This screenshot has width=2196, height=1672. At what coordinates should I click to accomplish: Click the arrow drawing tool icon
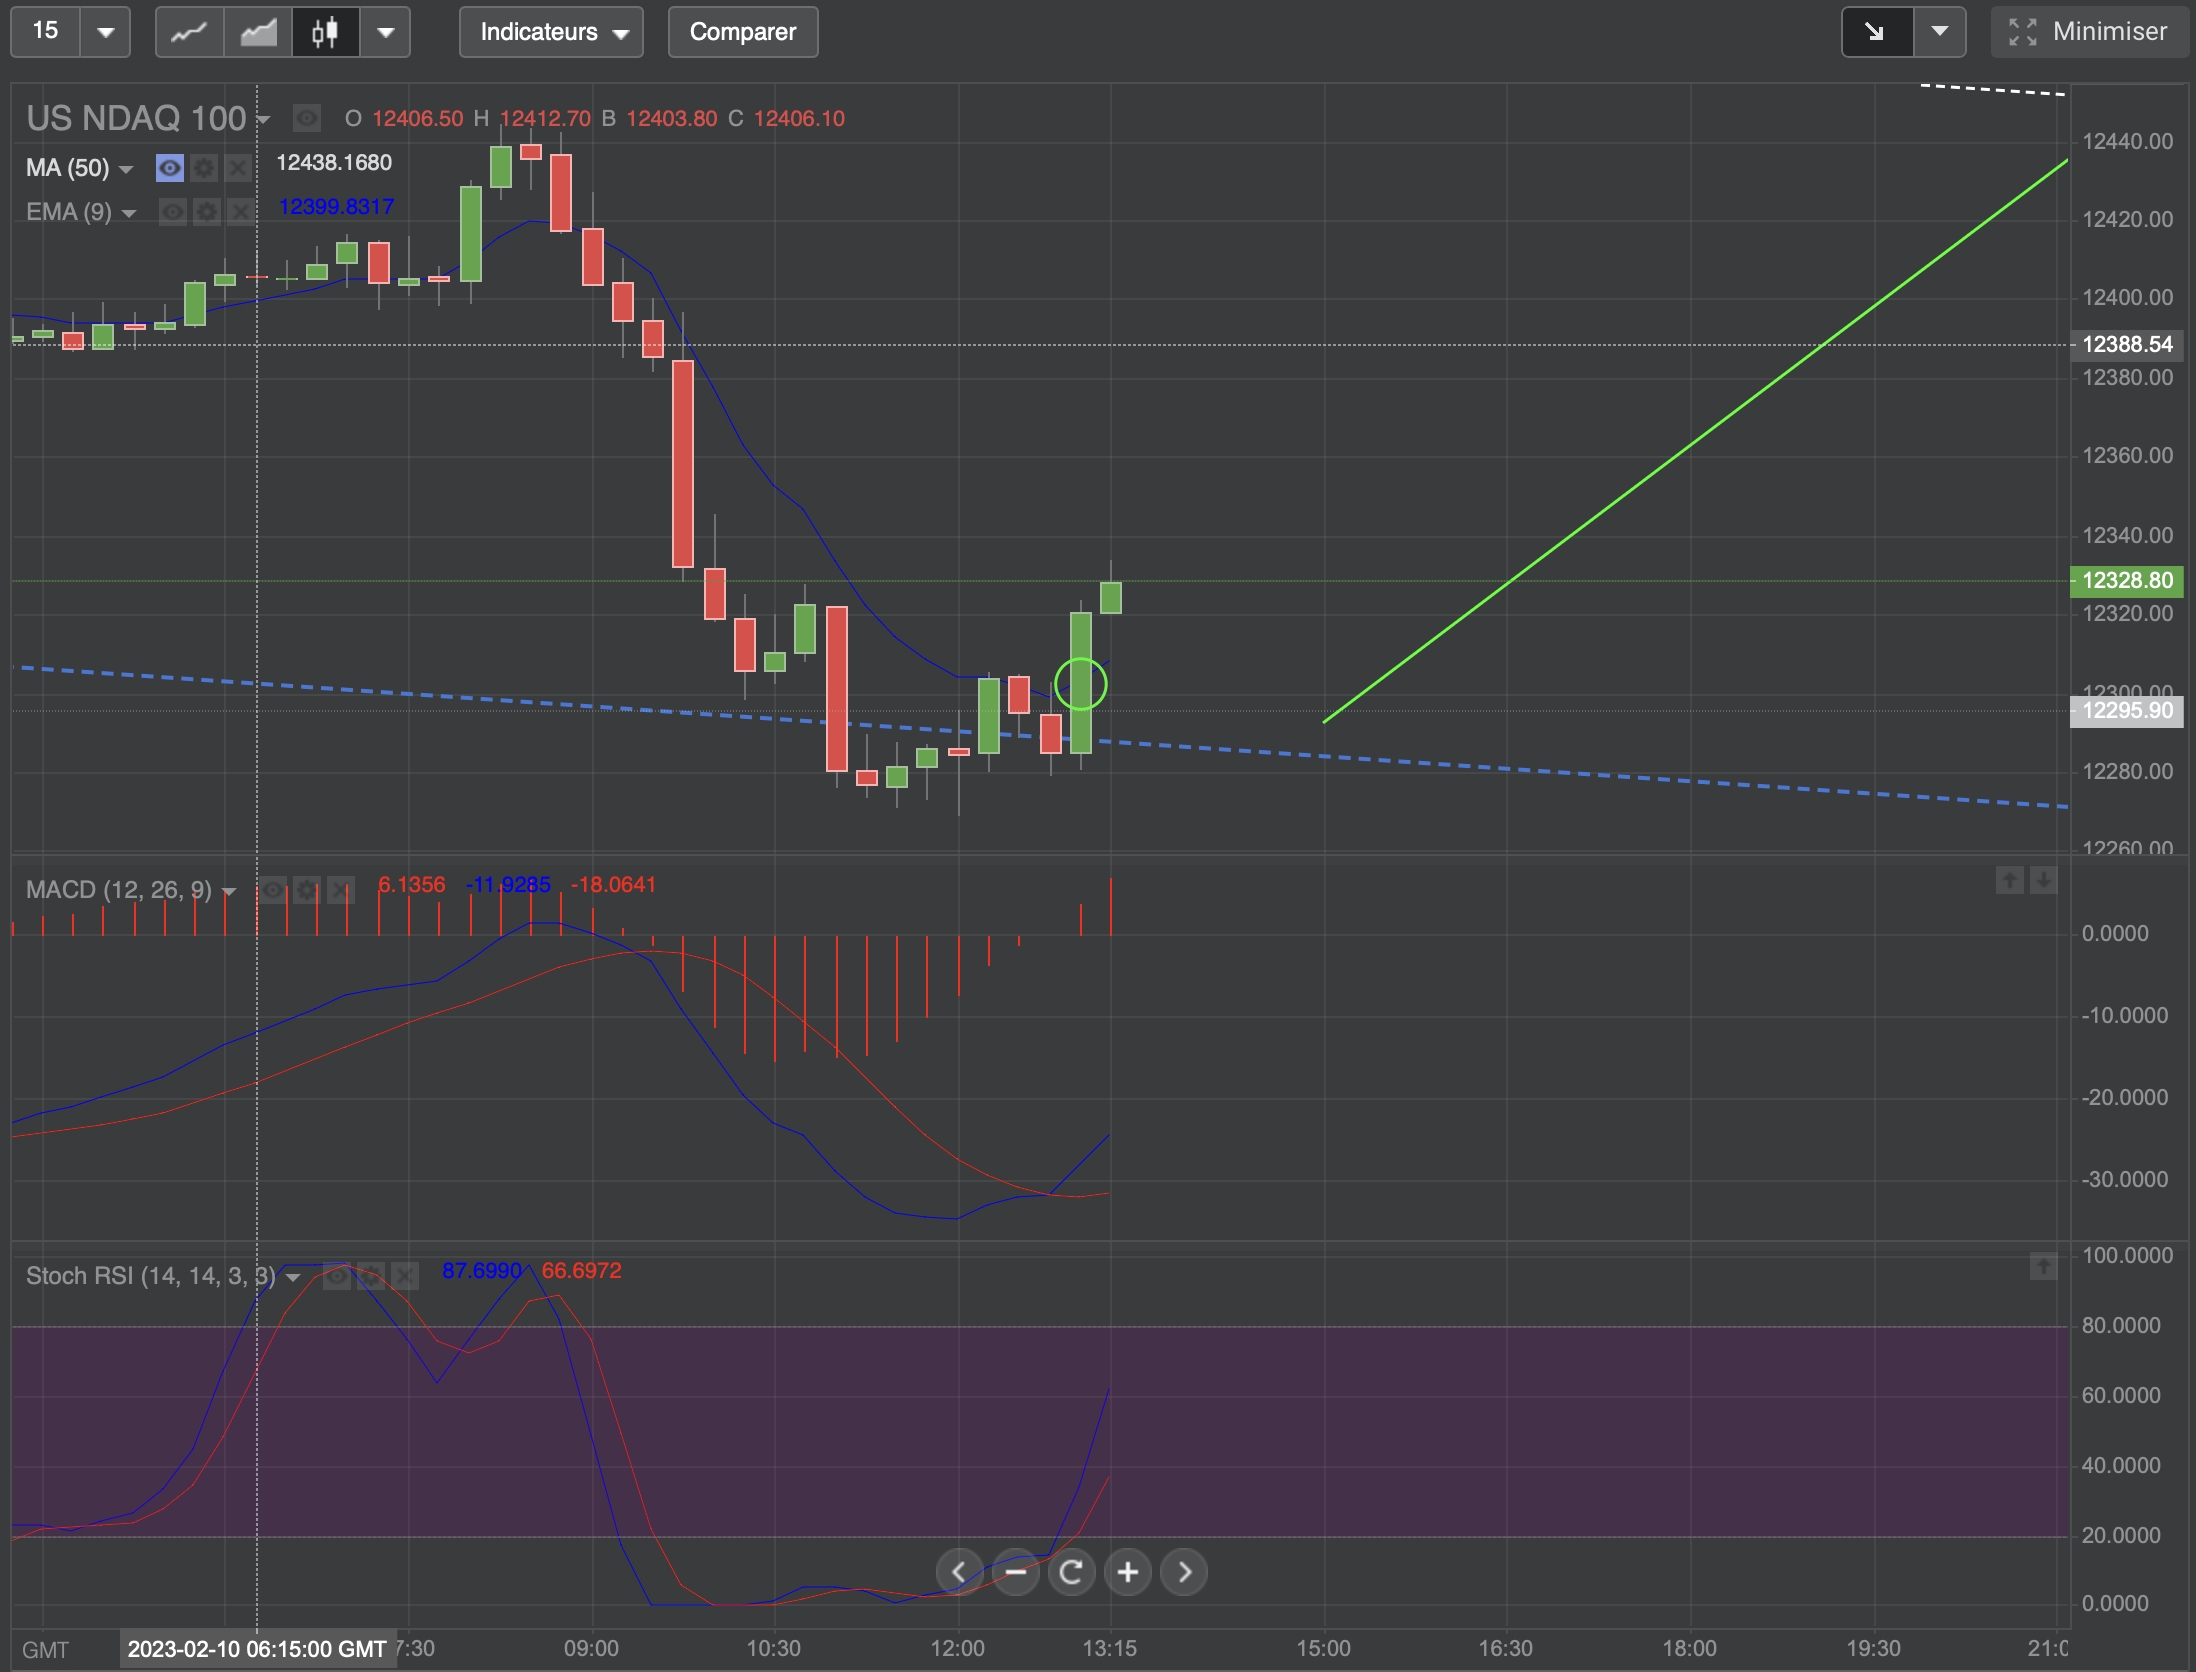coord(1876,32)
